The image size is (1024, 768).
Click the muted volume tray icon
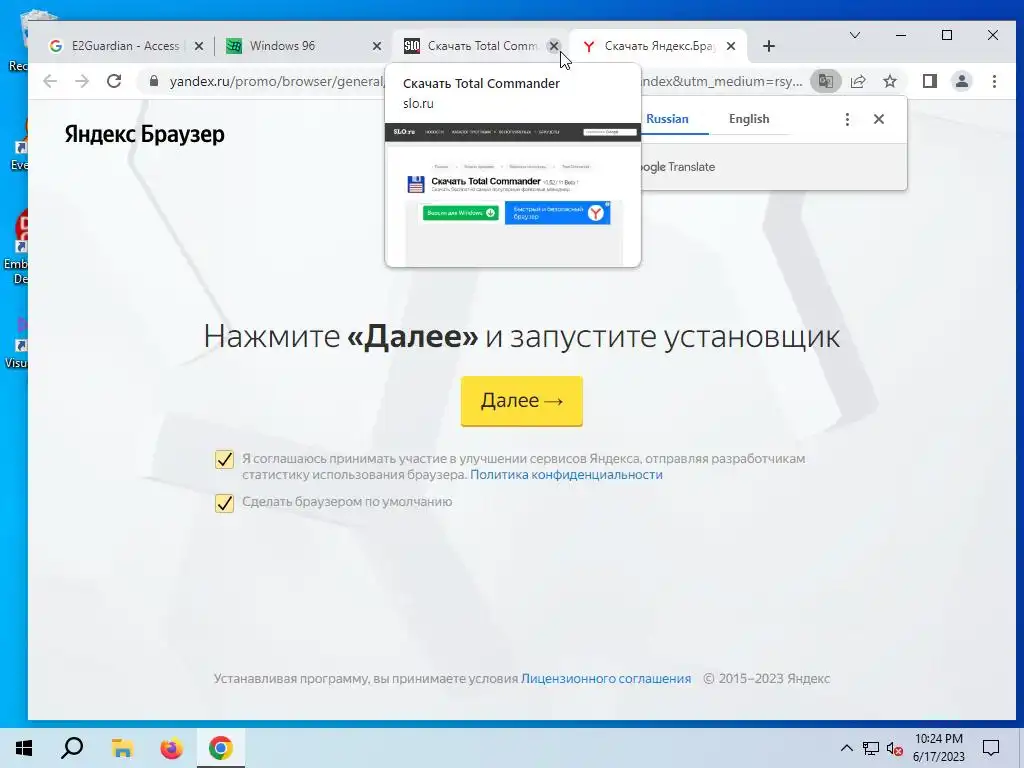click(x=895, y=748)
